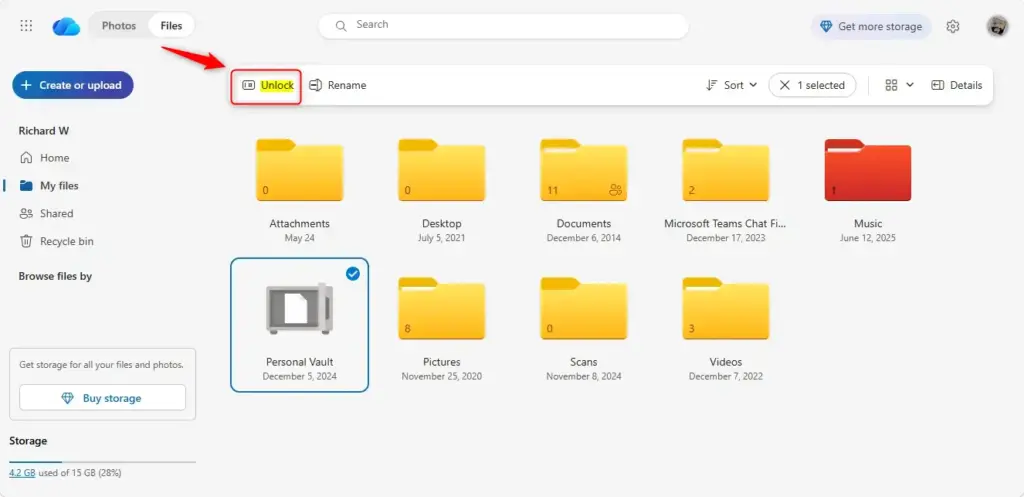Open the settings gear icon
This screenshot has height=497, width=1024.
pyautogui.click(x=952, y=26)
